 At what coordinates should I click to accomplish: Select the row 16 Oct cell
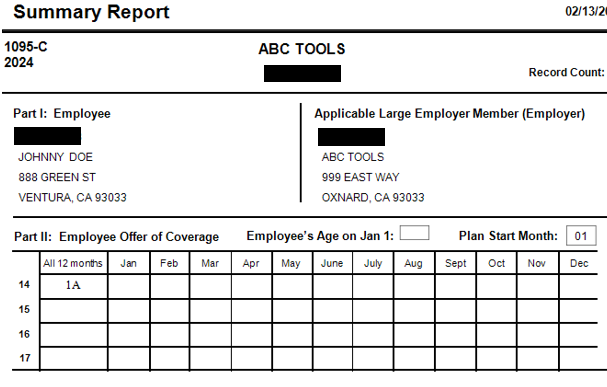point(497,335)
